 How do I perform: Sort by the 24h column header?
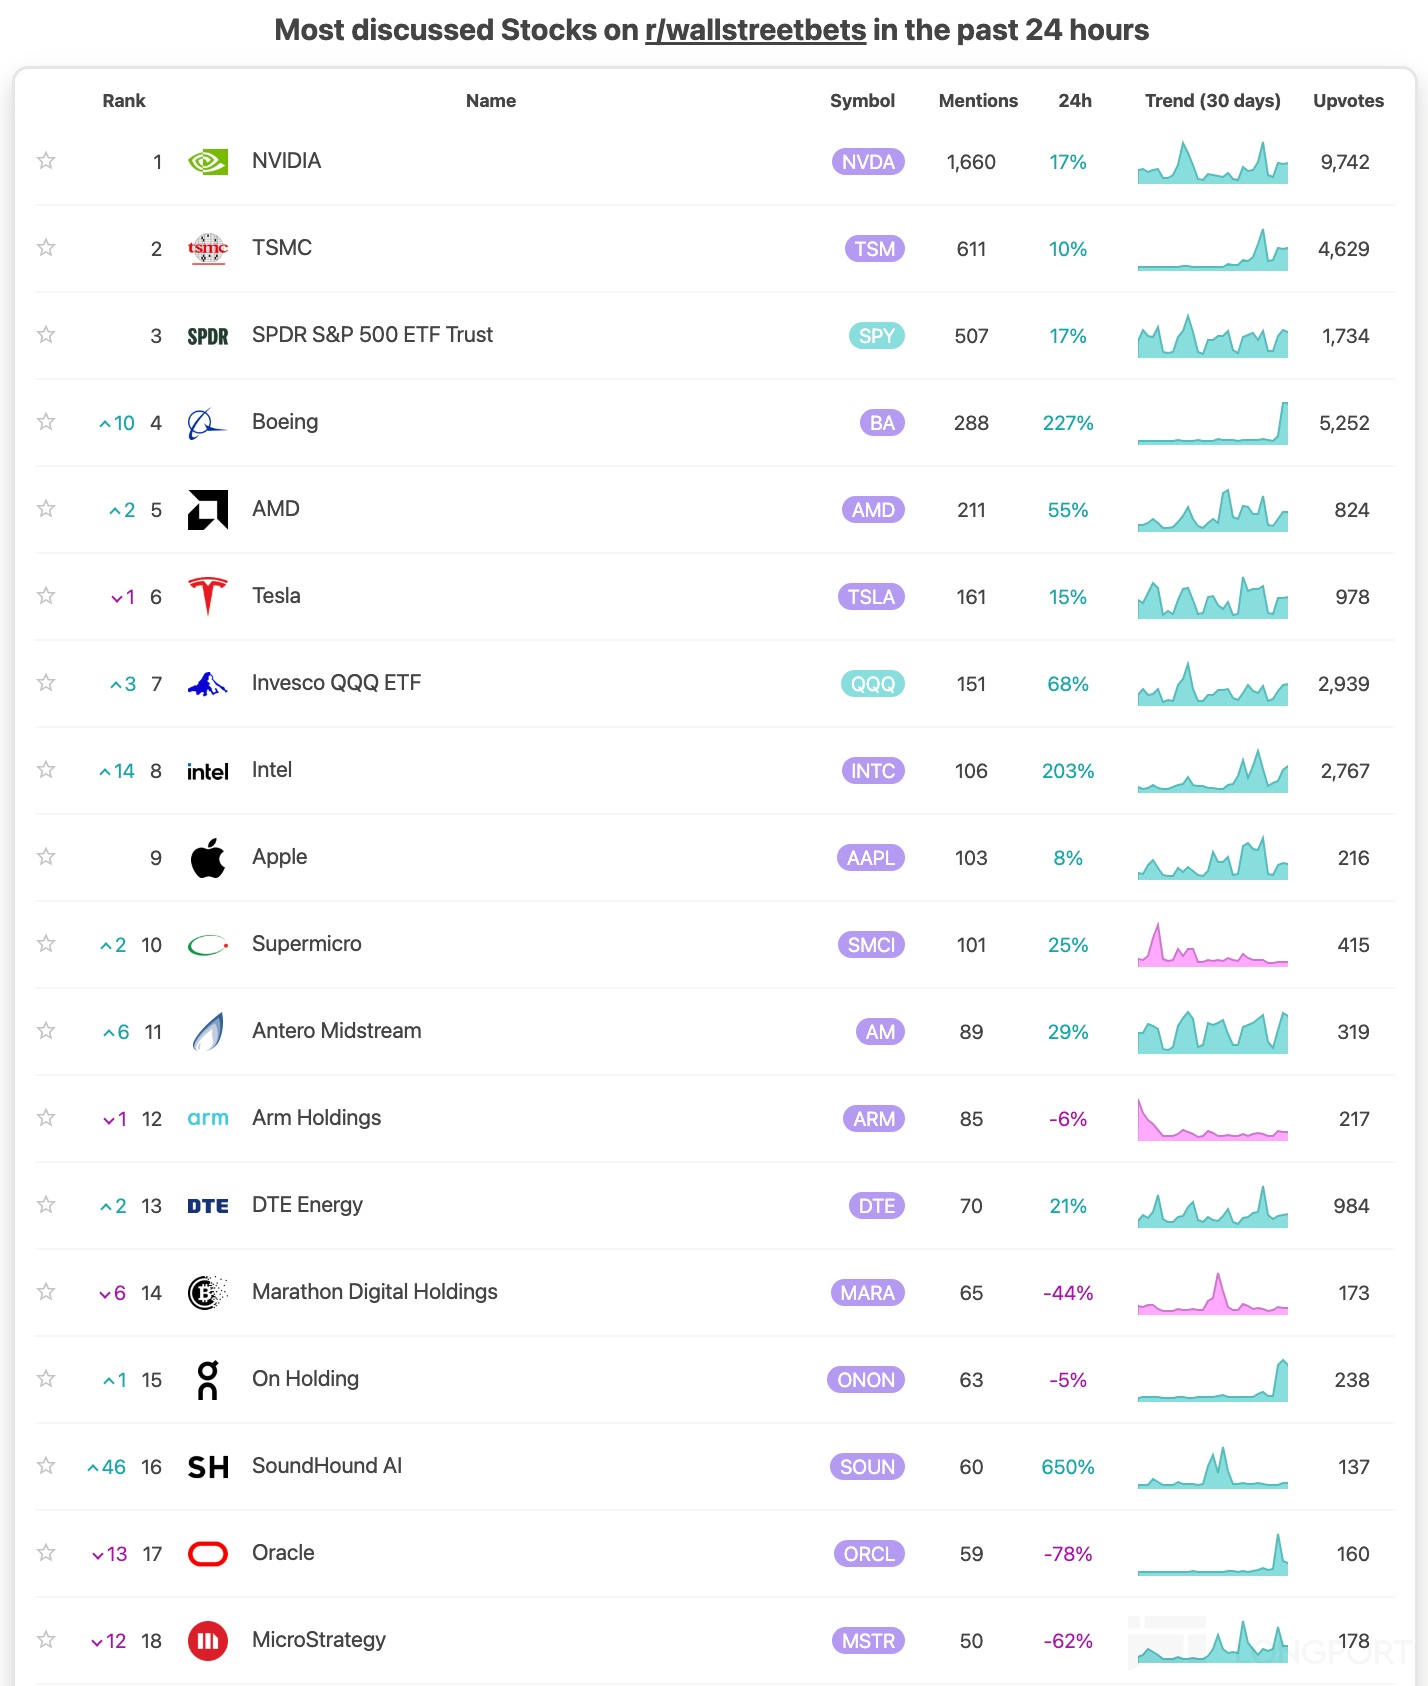(x=1075, y=101)
